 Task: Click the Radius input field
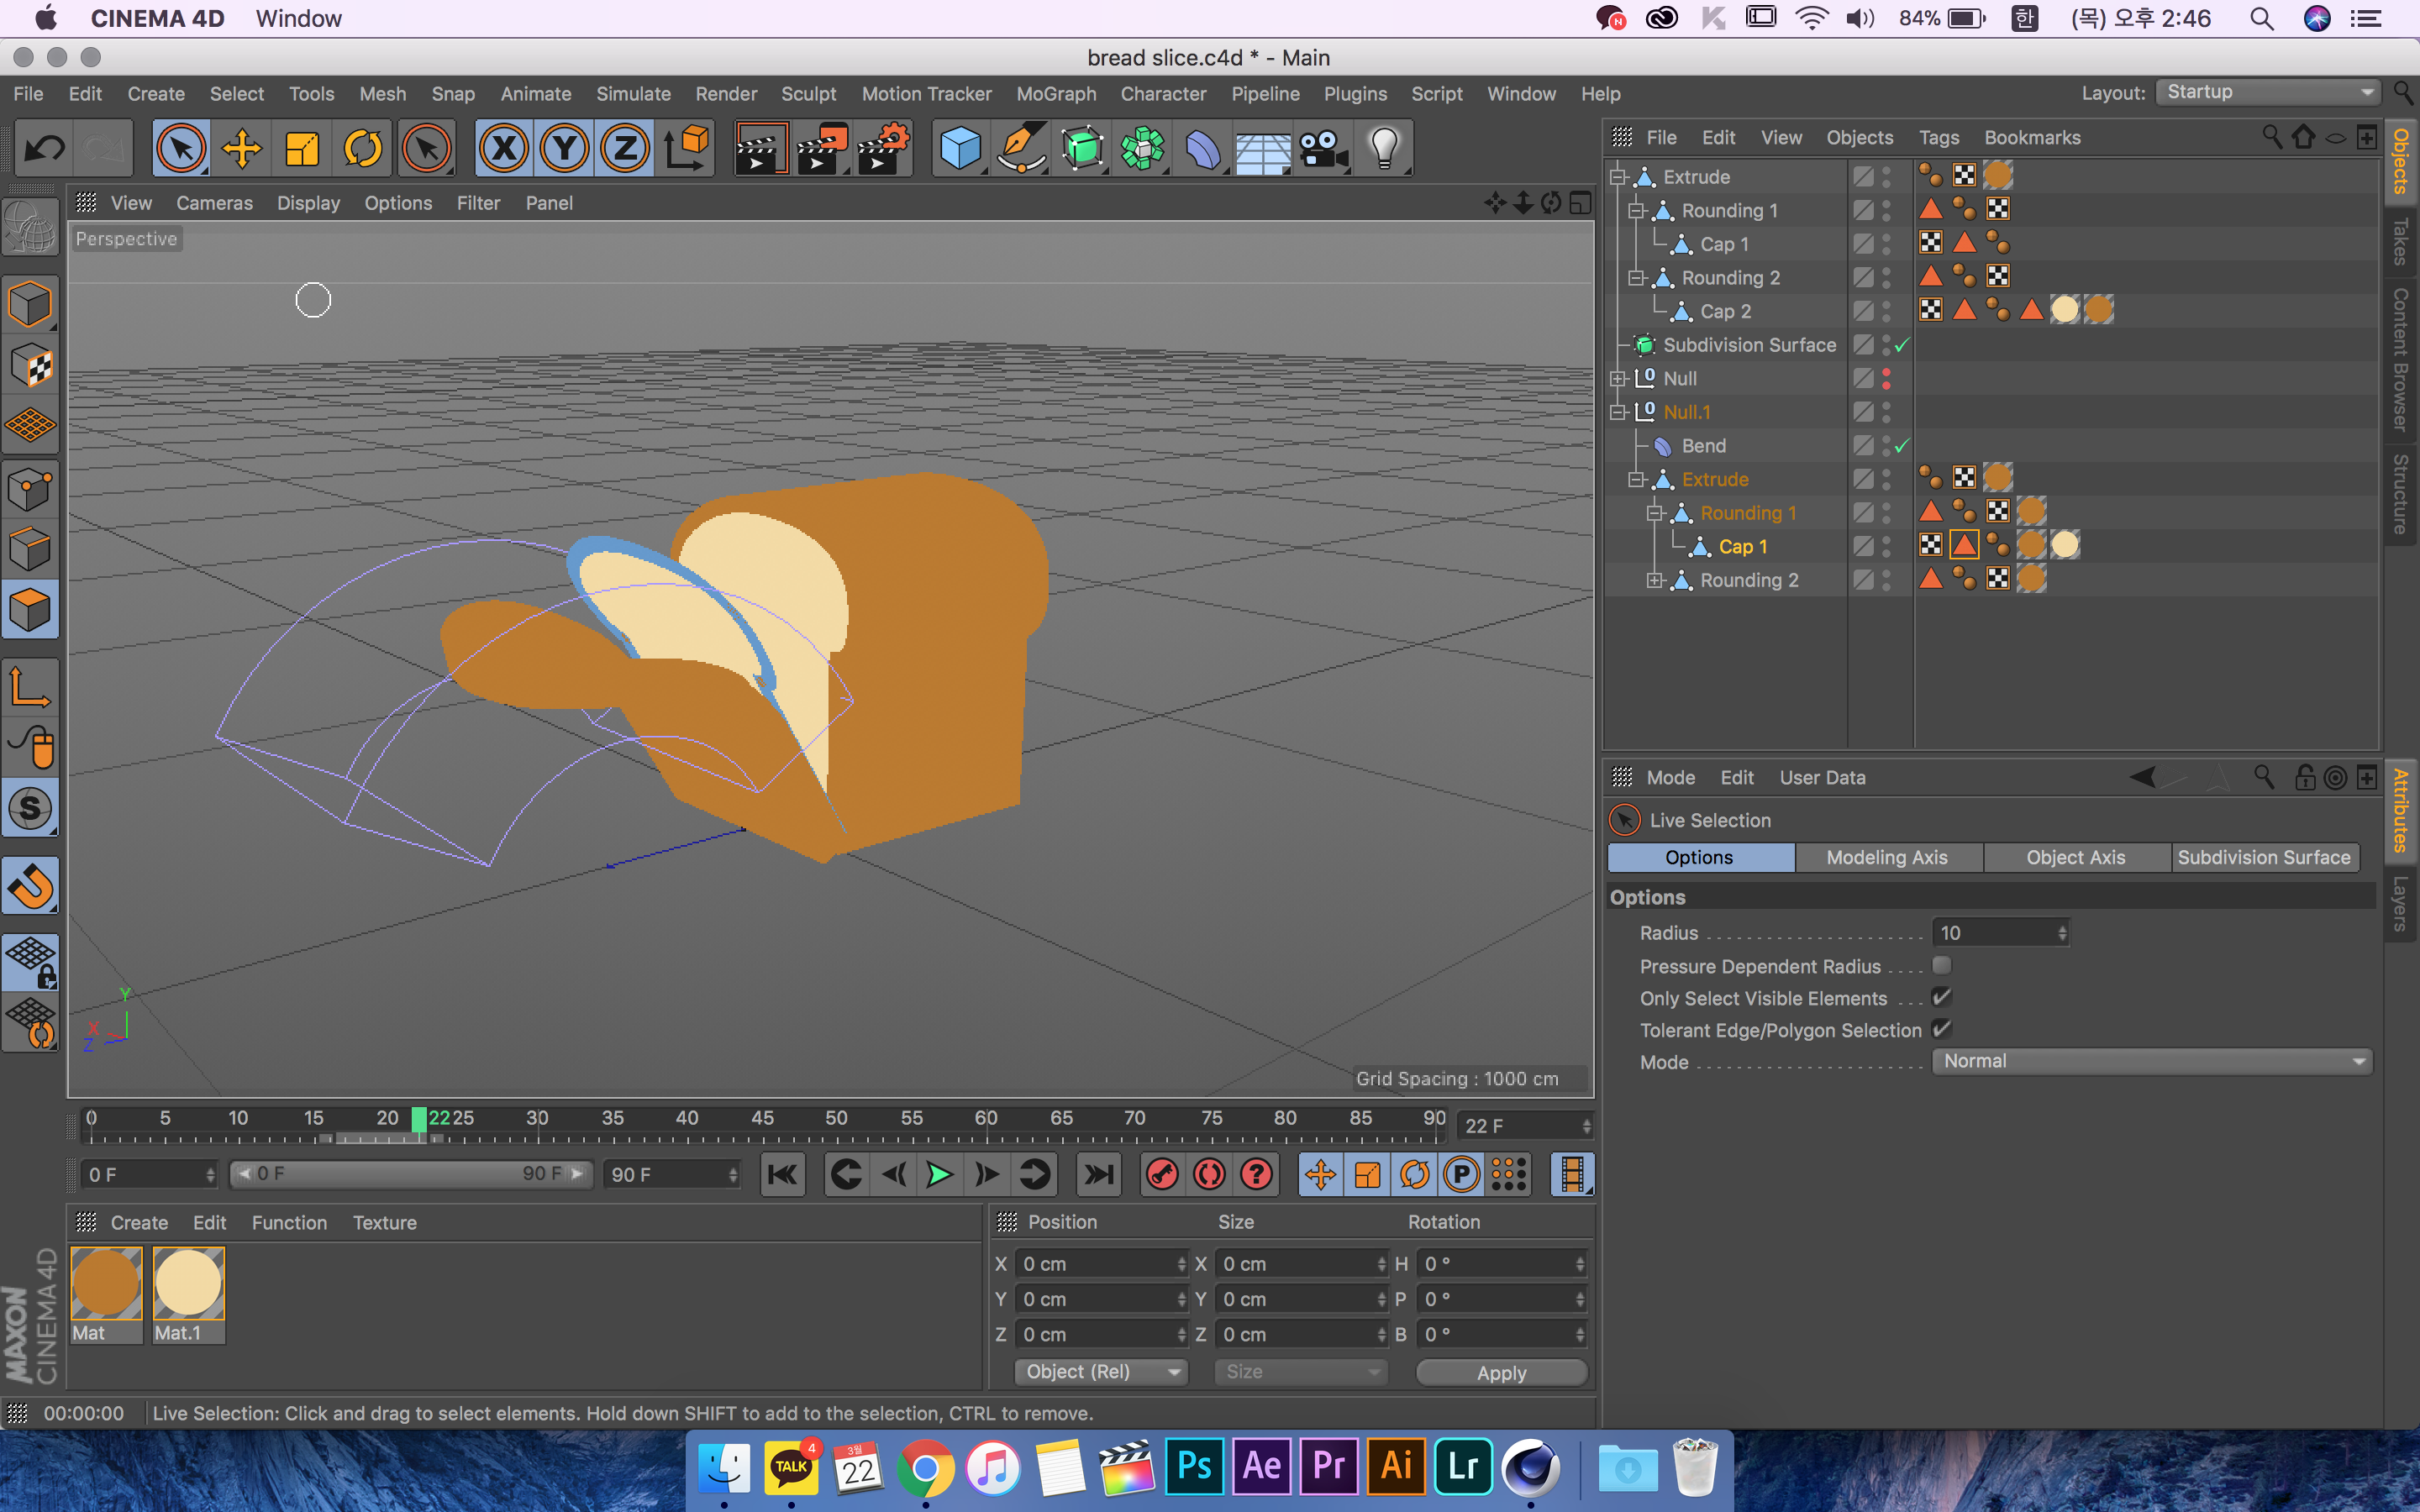pos(2000,933)
